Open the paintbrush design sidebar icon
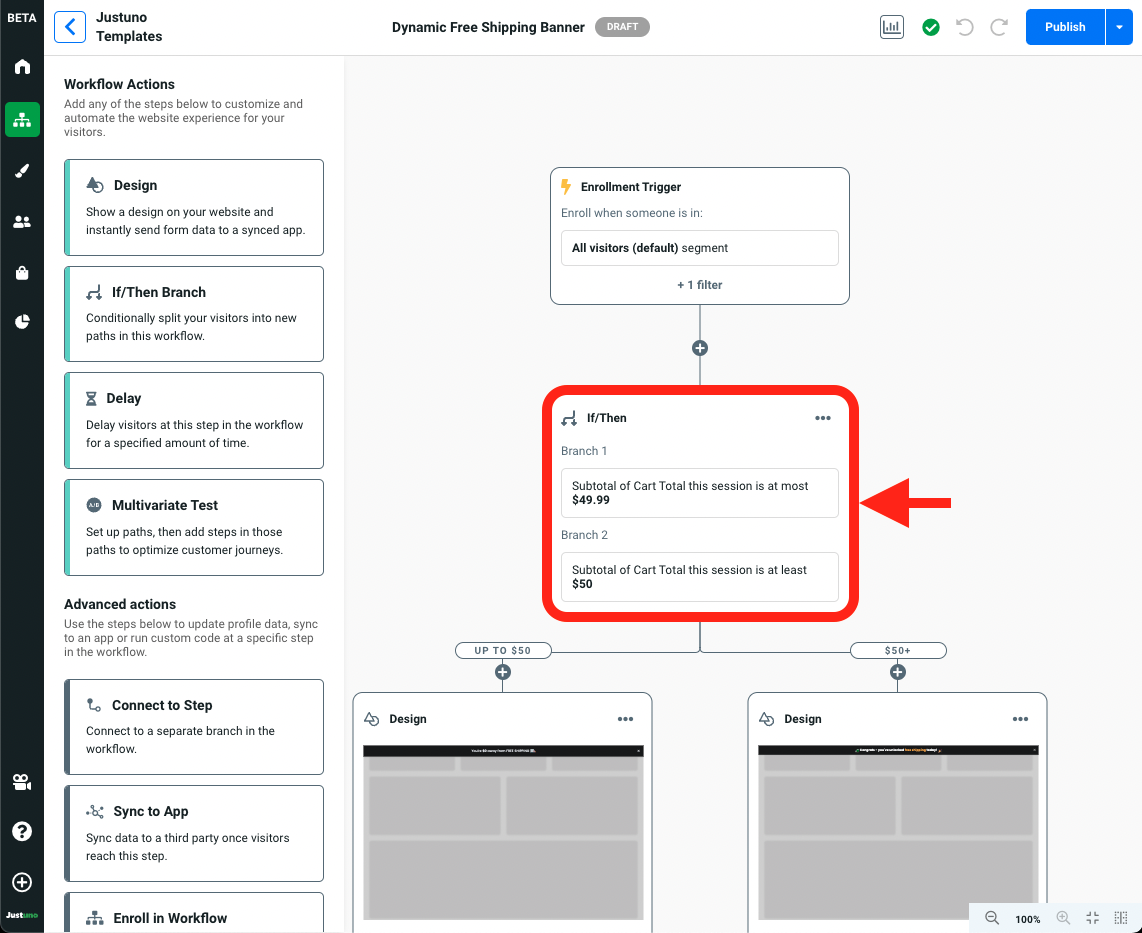Image resolution: width=1142 pixels, height=933 pixels. (22, 171)
